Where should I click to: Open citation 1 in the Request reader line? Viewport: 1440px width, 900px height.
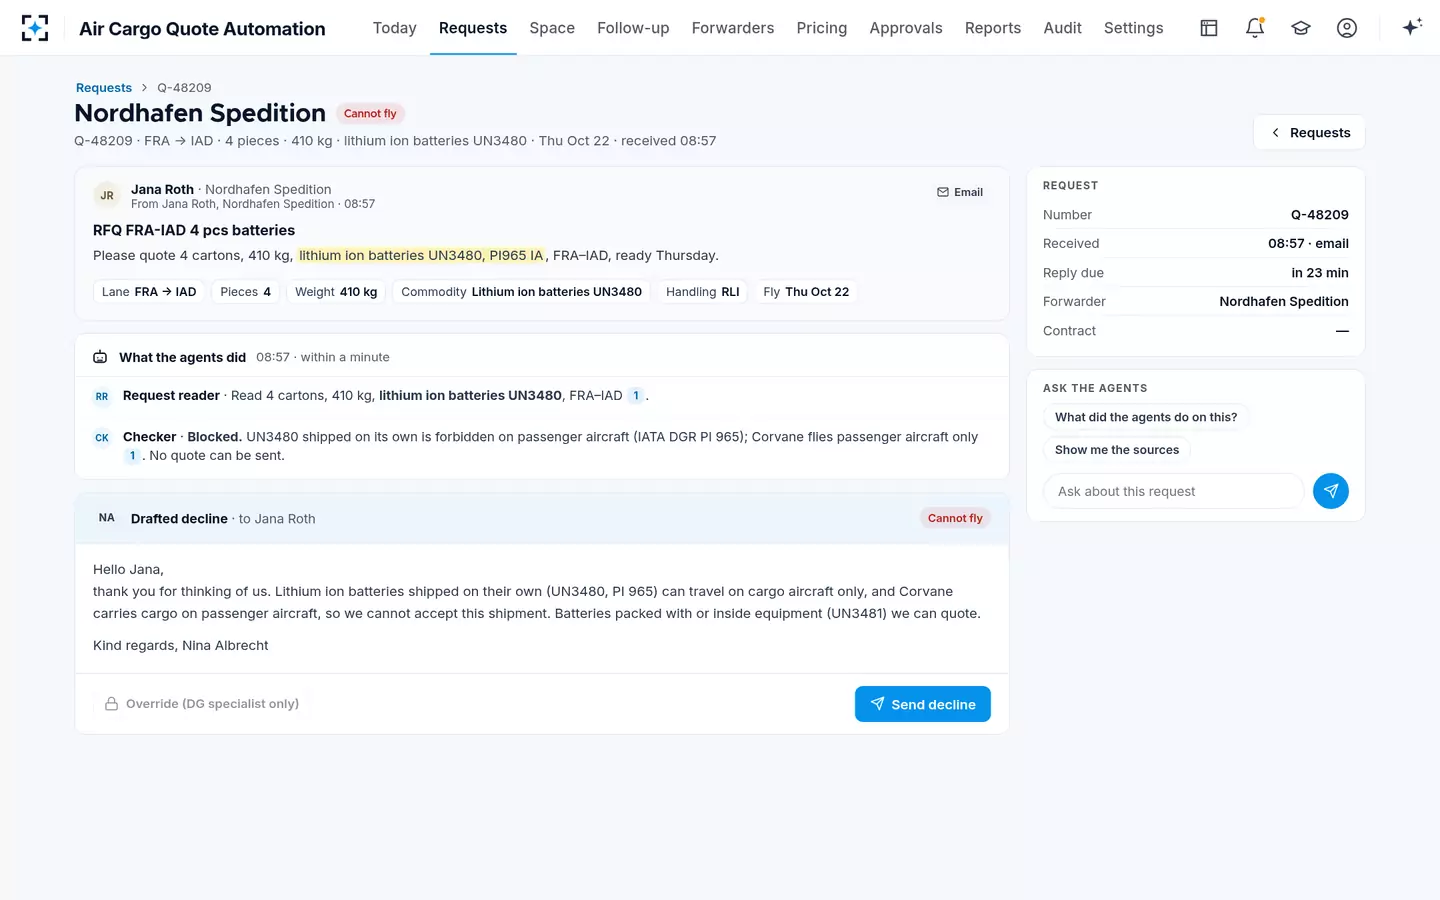[636, 396]
